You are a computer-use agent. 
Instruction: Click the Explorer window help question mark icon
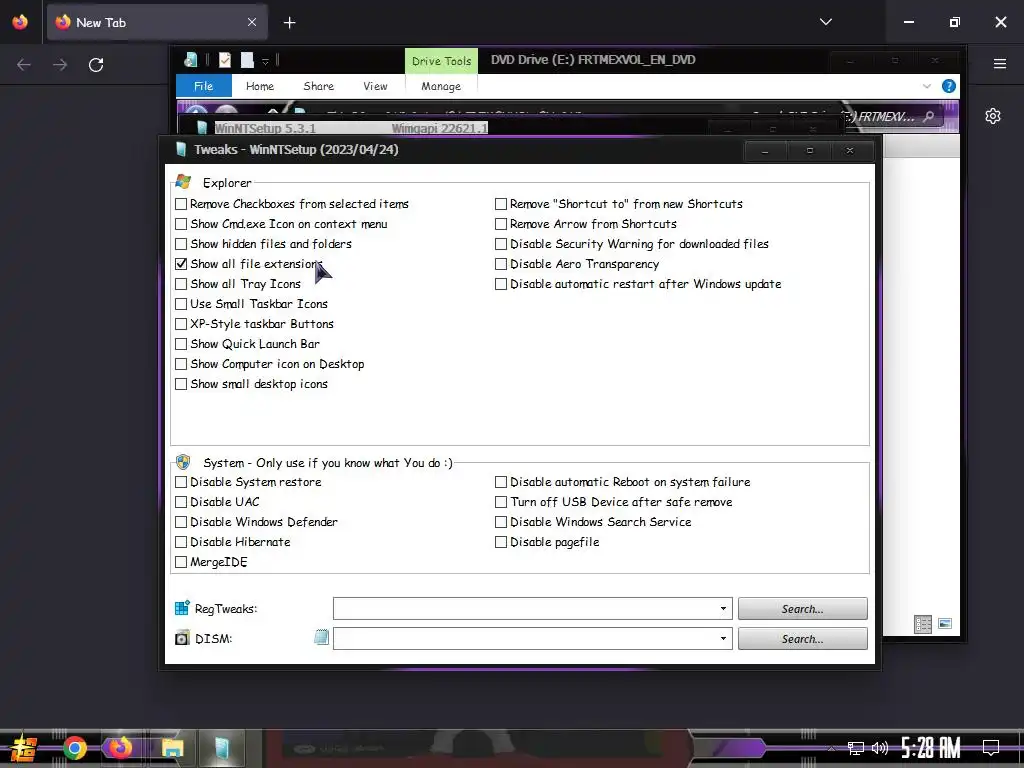(949, 86)
